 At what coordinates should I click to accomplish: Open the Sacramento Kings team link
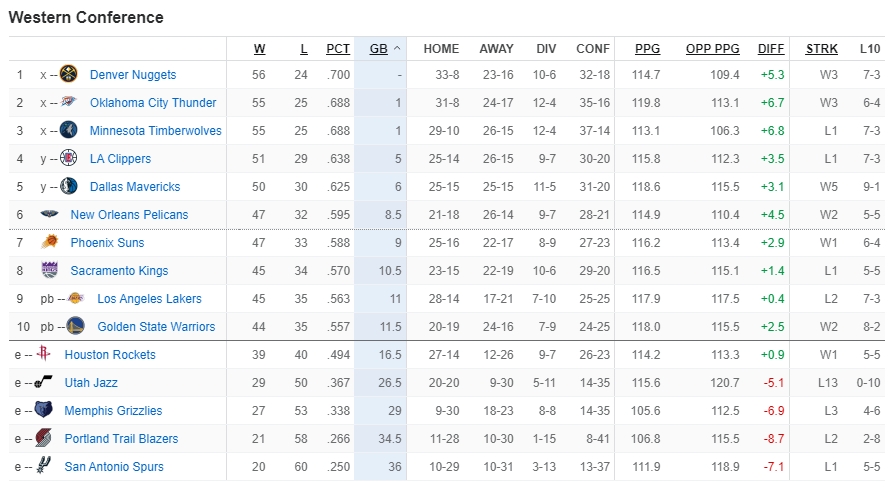pyautogui.click(x=119, y=271)
